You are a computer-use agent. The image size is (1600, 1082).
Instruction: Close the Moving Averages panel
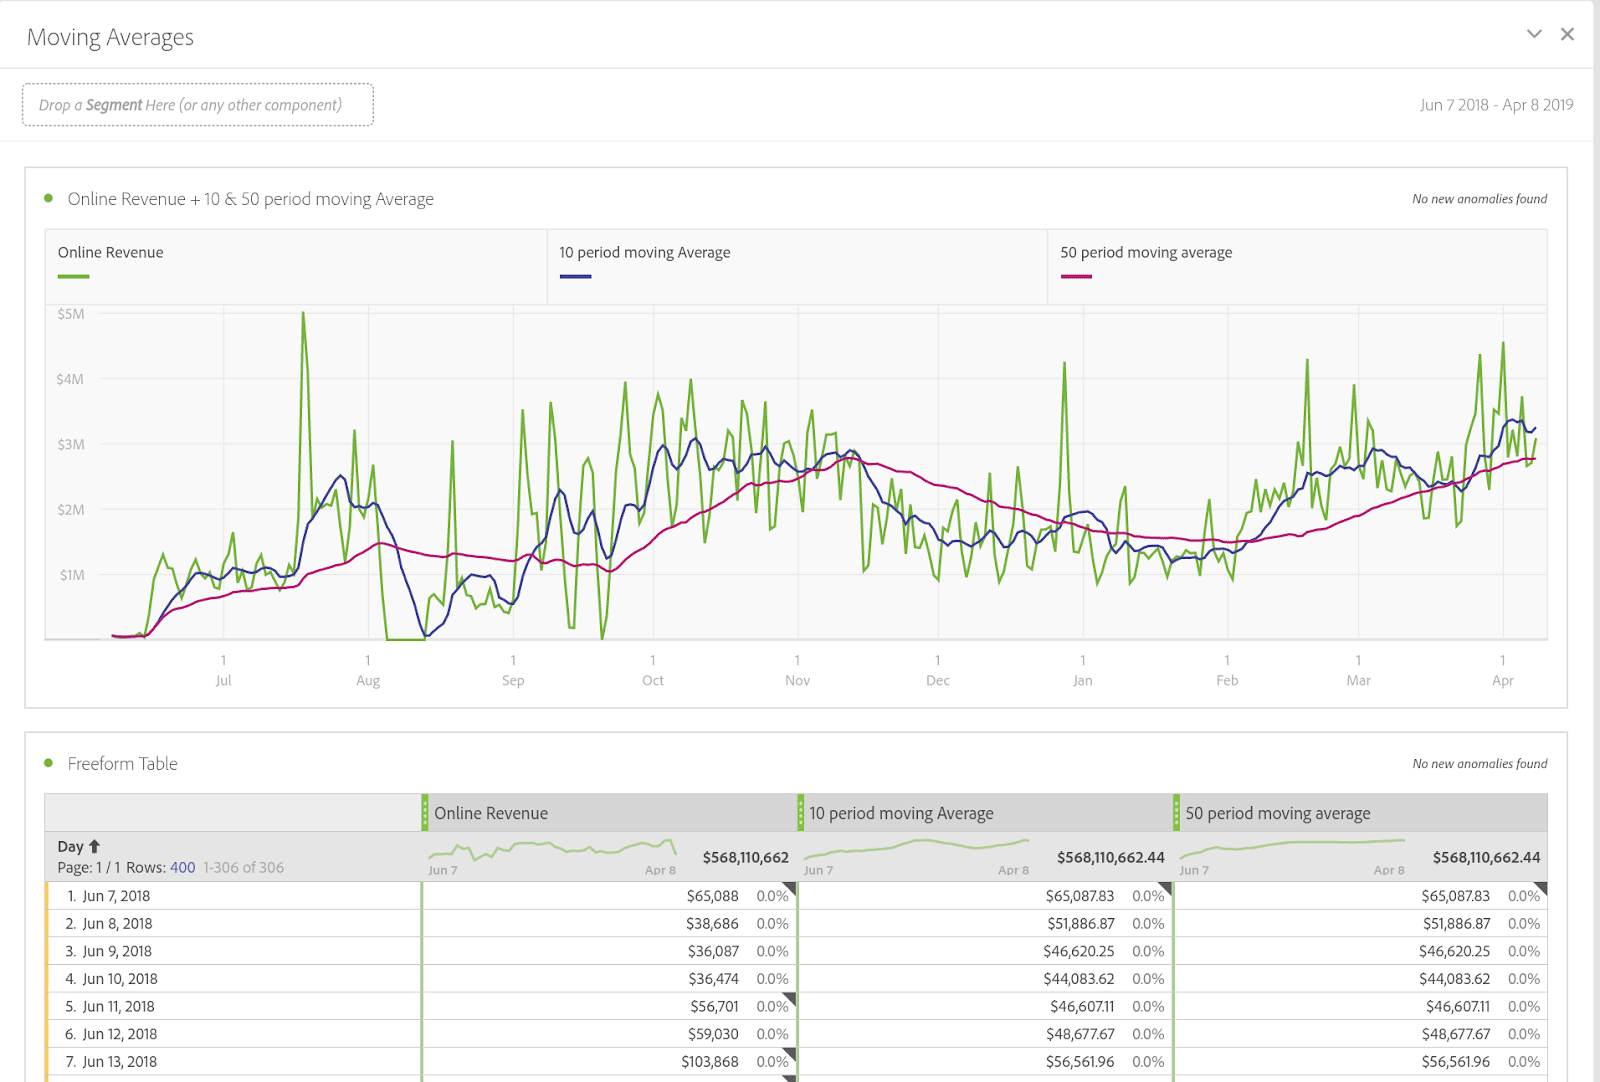coord(1567,34)
